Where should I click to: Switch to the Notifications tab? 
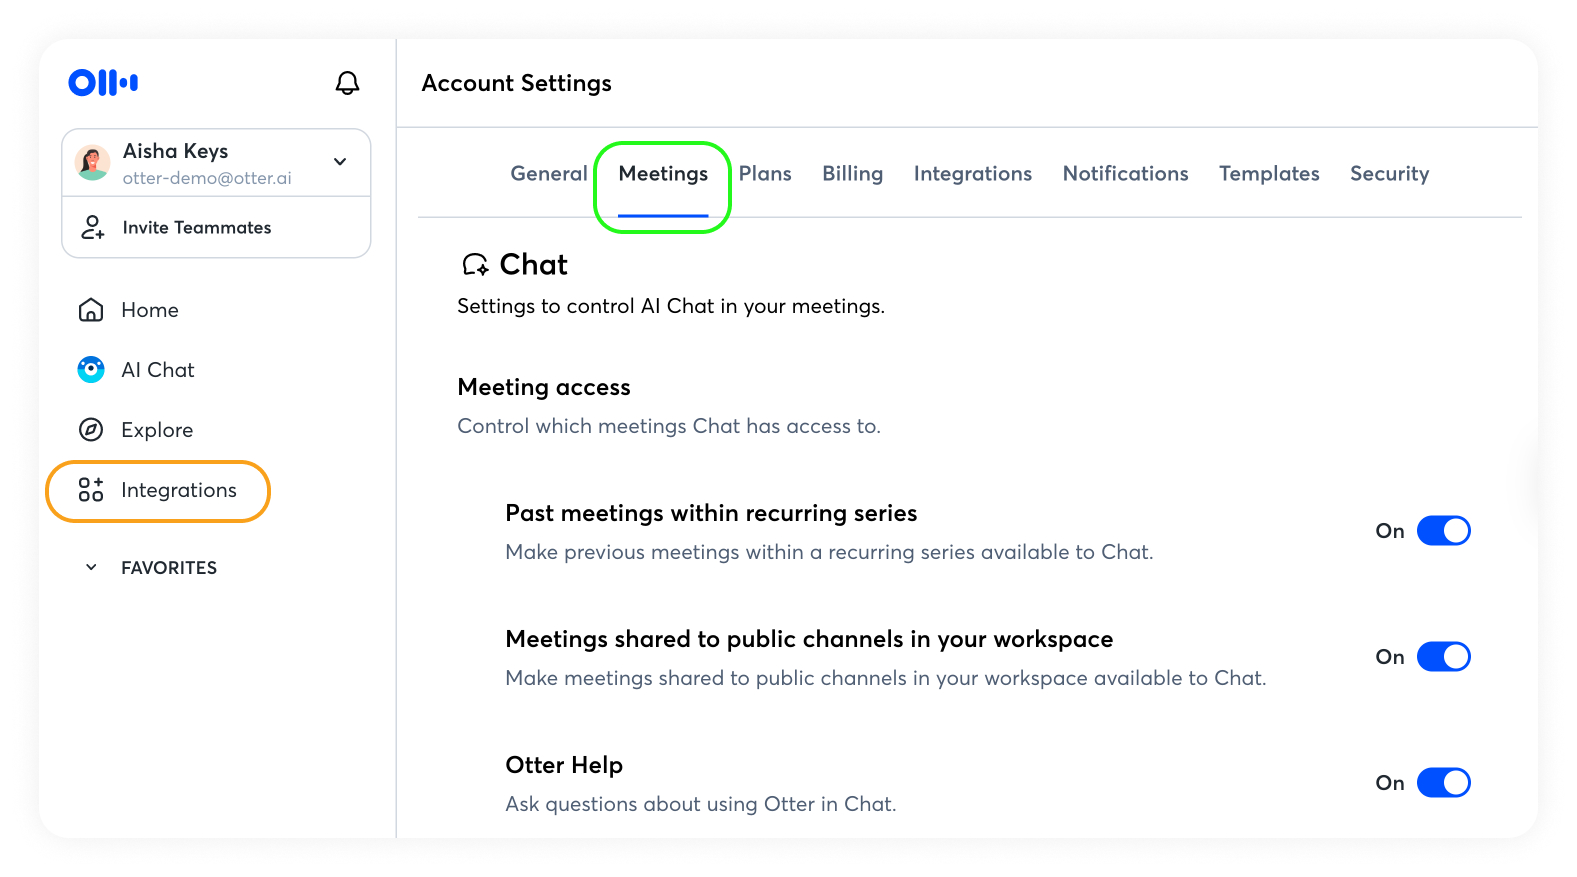click(x=1125, y=174)
